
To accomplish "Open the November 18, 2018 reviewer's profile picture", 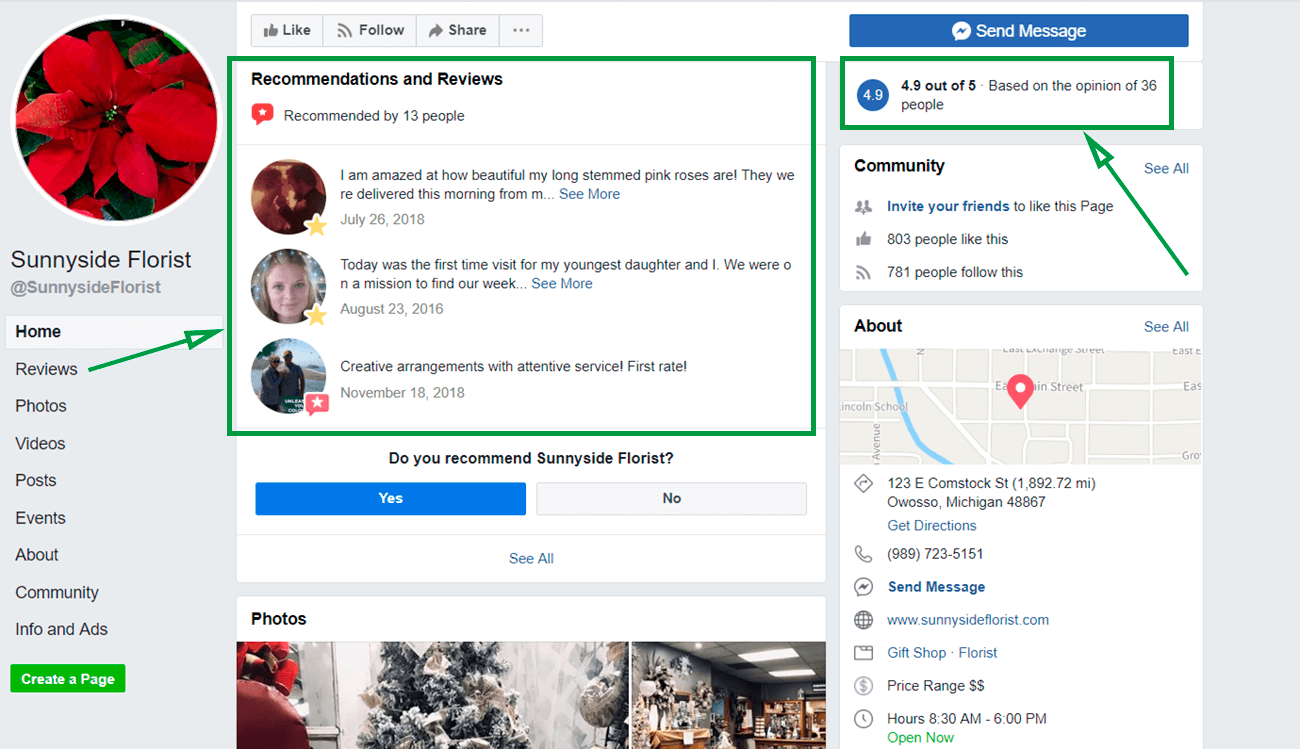I will [288, 376].
